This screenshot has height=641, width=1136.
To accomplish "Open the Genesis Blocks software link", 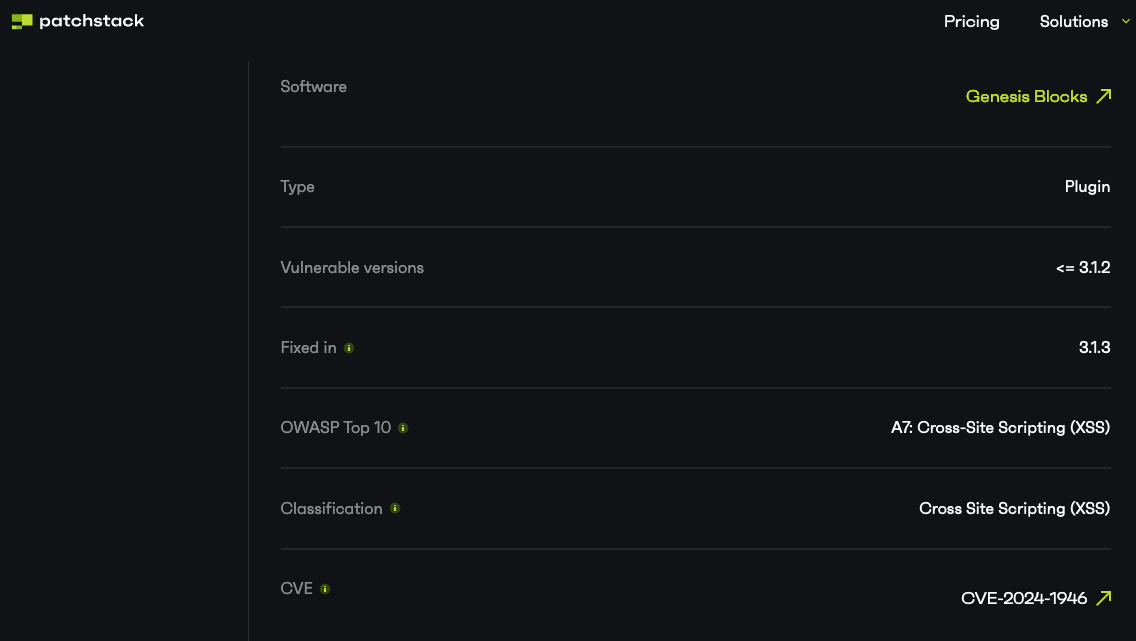I will click(x=1026, y=96).
